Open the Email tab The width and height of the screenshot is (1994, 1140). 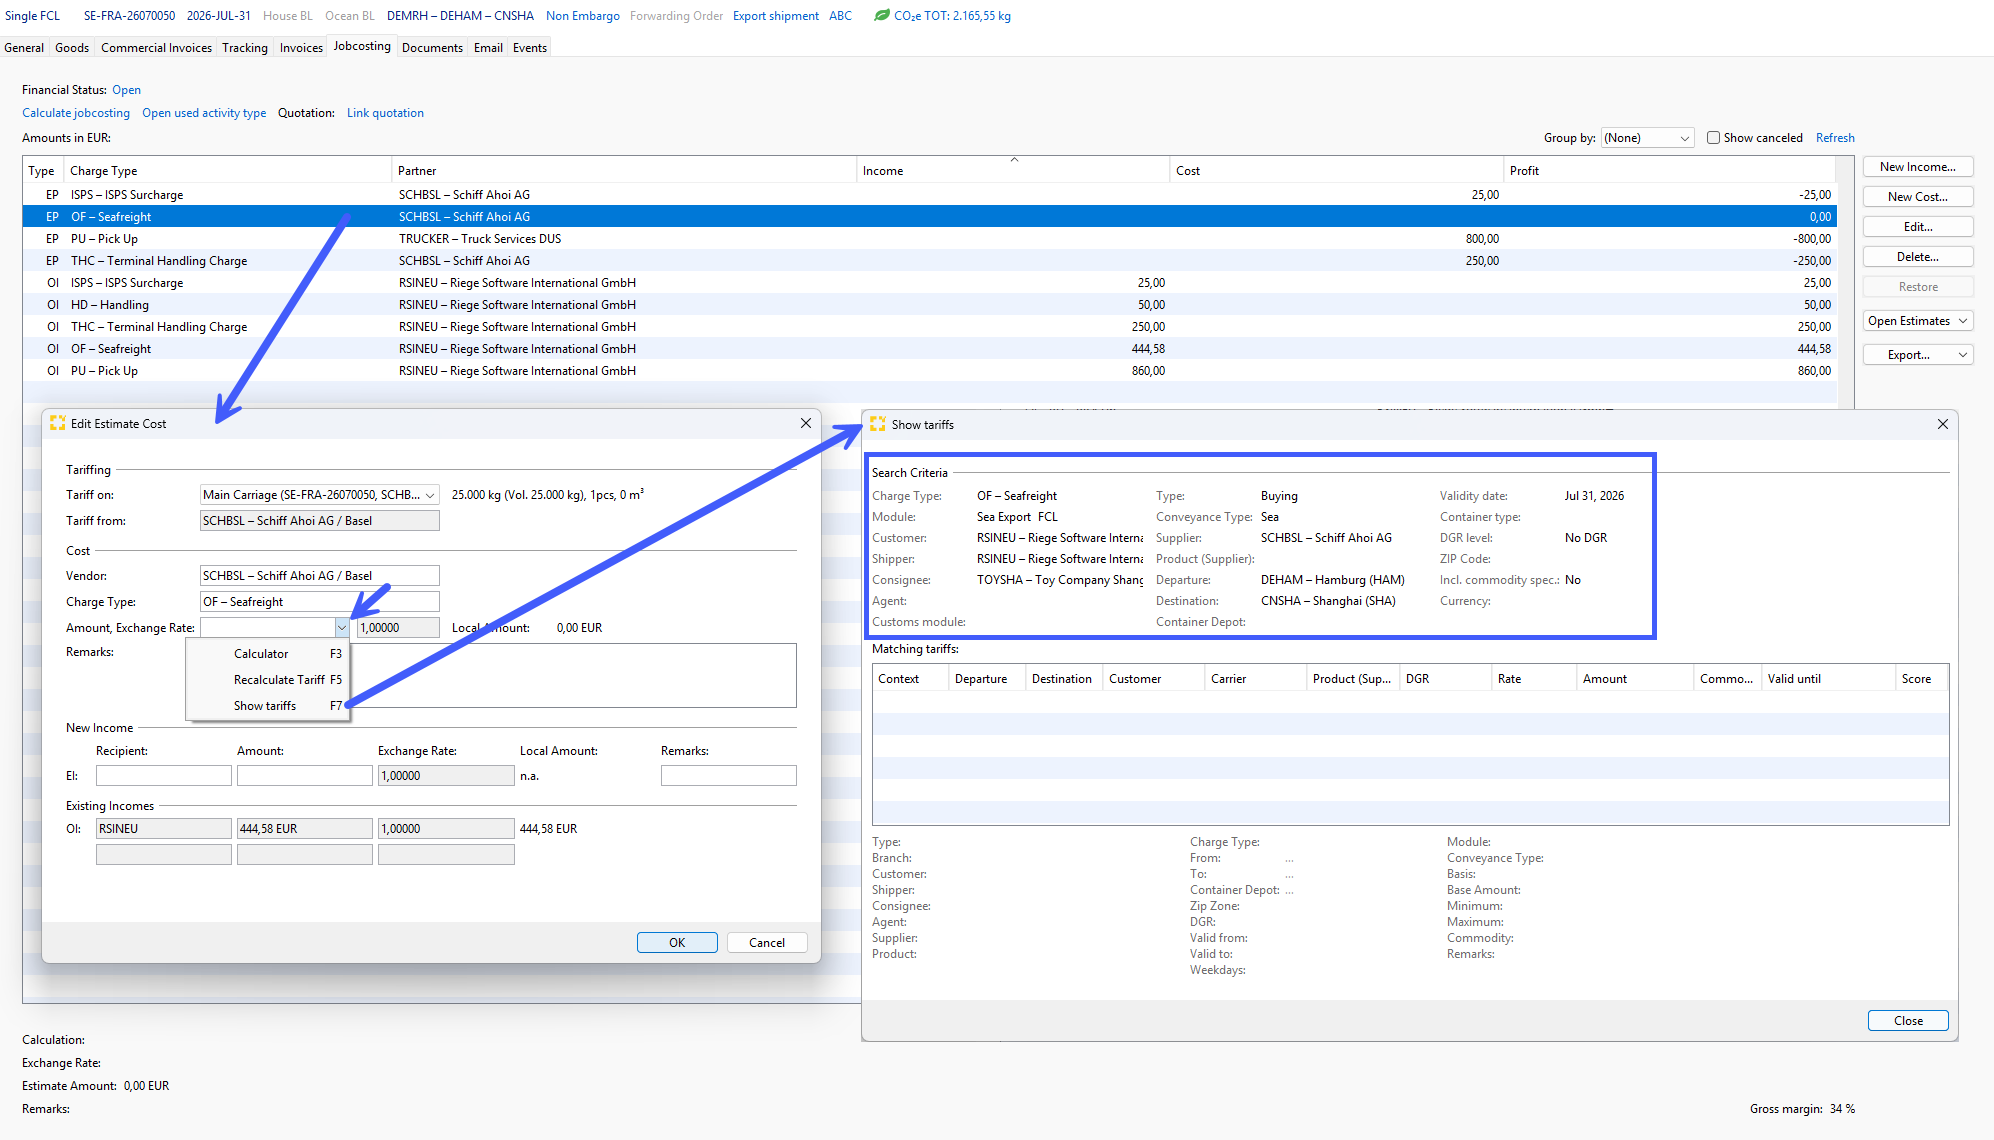pyautogui.click(x=488, y=47)
